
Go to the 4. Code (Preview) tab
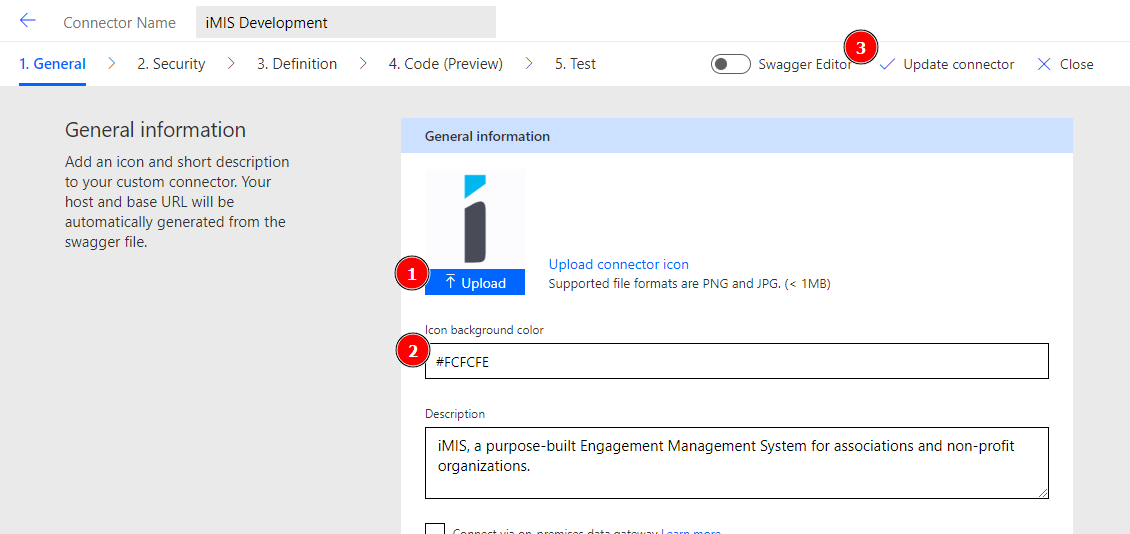tap(446, 64)
